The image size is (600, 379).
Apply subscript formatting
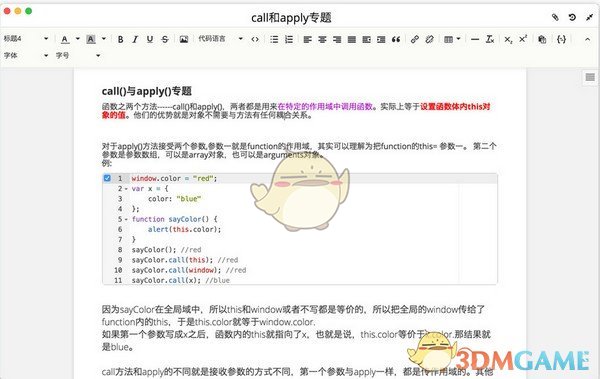pos(508,39)
